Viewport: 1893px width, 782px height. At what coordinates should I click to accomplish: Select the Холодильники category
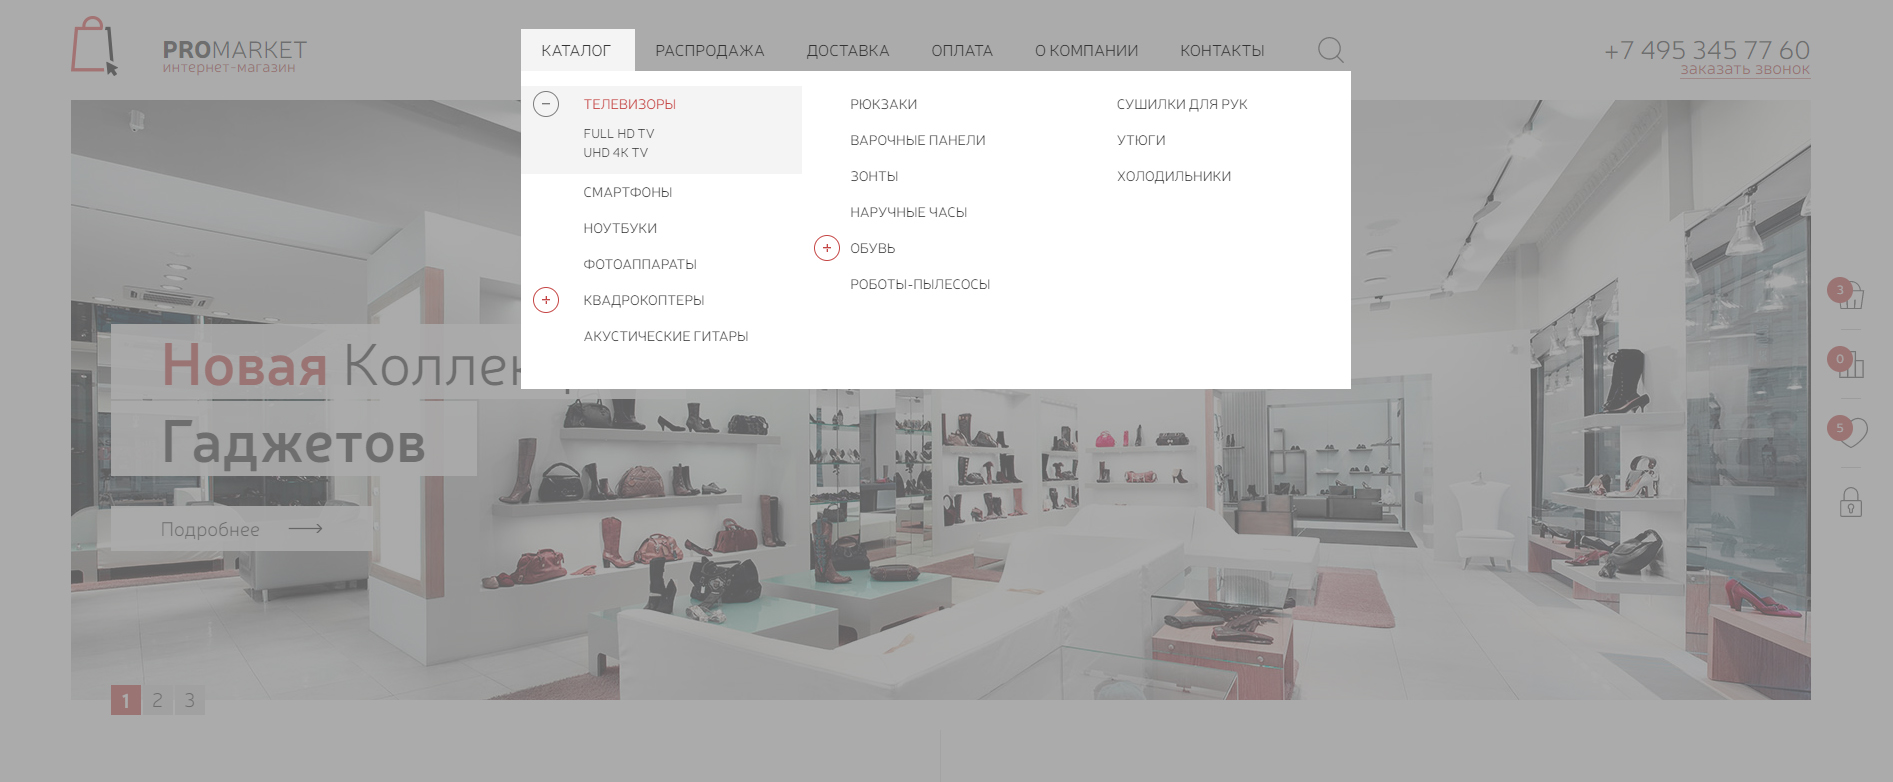[x=1173, y=176]
